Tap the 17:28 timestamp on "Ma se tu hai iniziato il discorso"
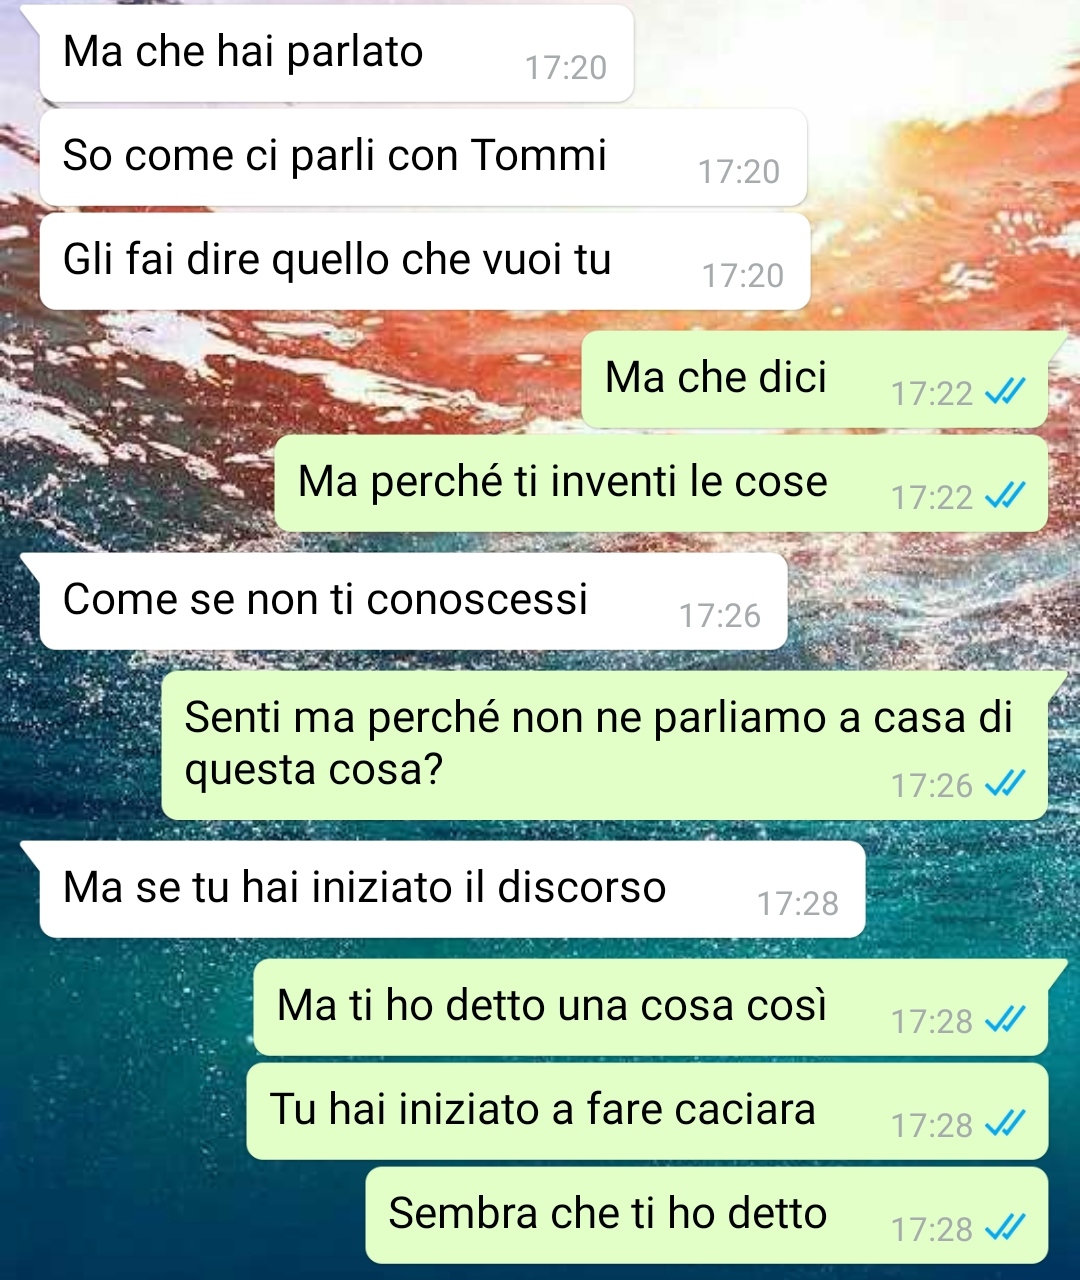The width and height of the screenshot is (1080, 1280). pyautogui.click(x=798, y=903)
